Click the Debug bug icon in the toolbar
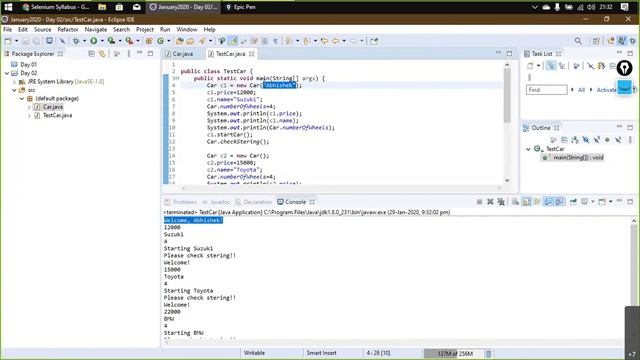 tap(76, 41)
